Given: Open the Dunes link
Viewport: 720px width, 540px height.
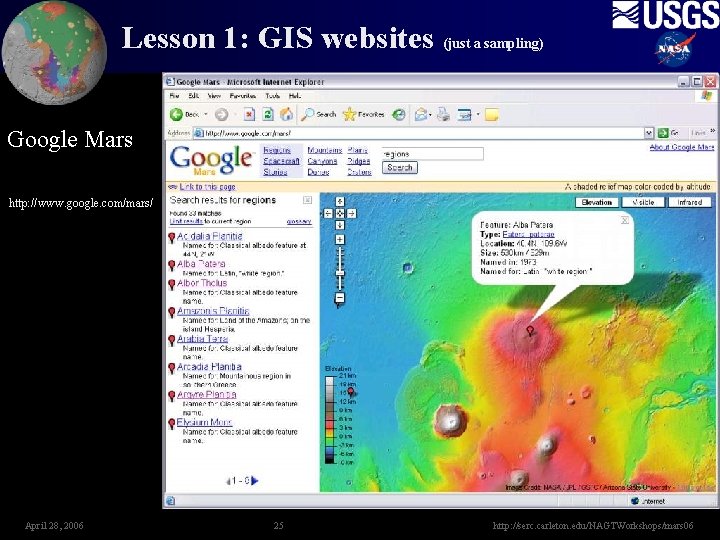Looking at the screenshot, I should click(318, 172).
